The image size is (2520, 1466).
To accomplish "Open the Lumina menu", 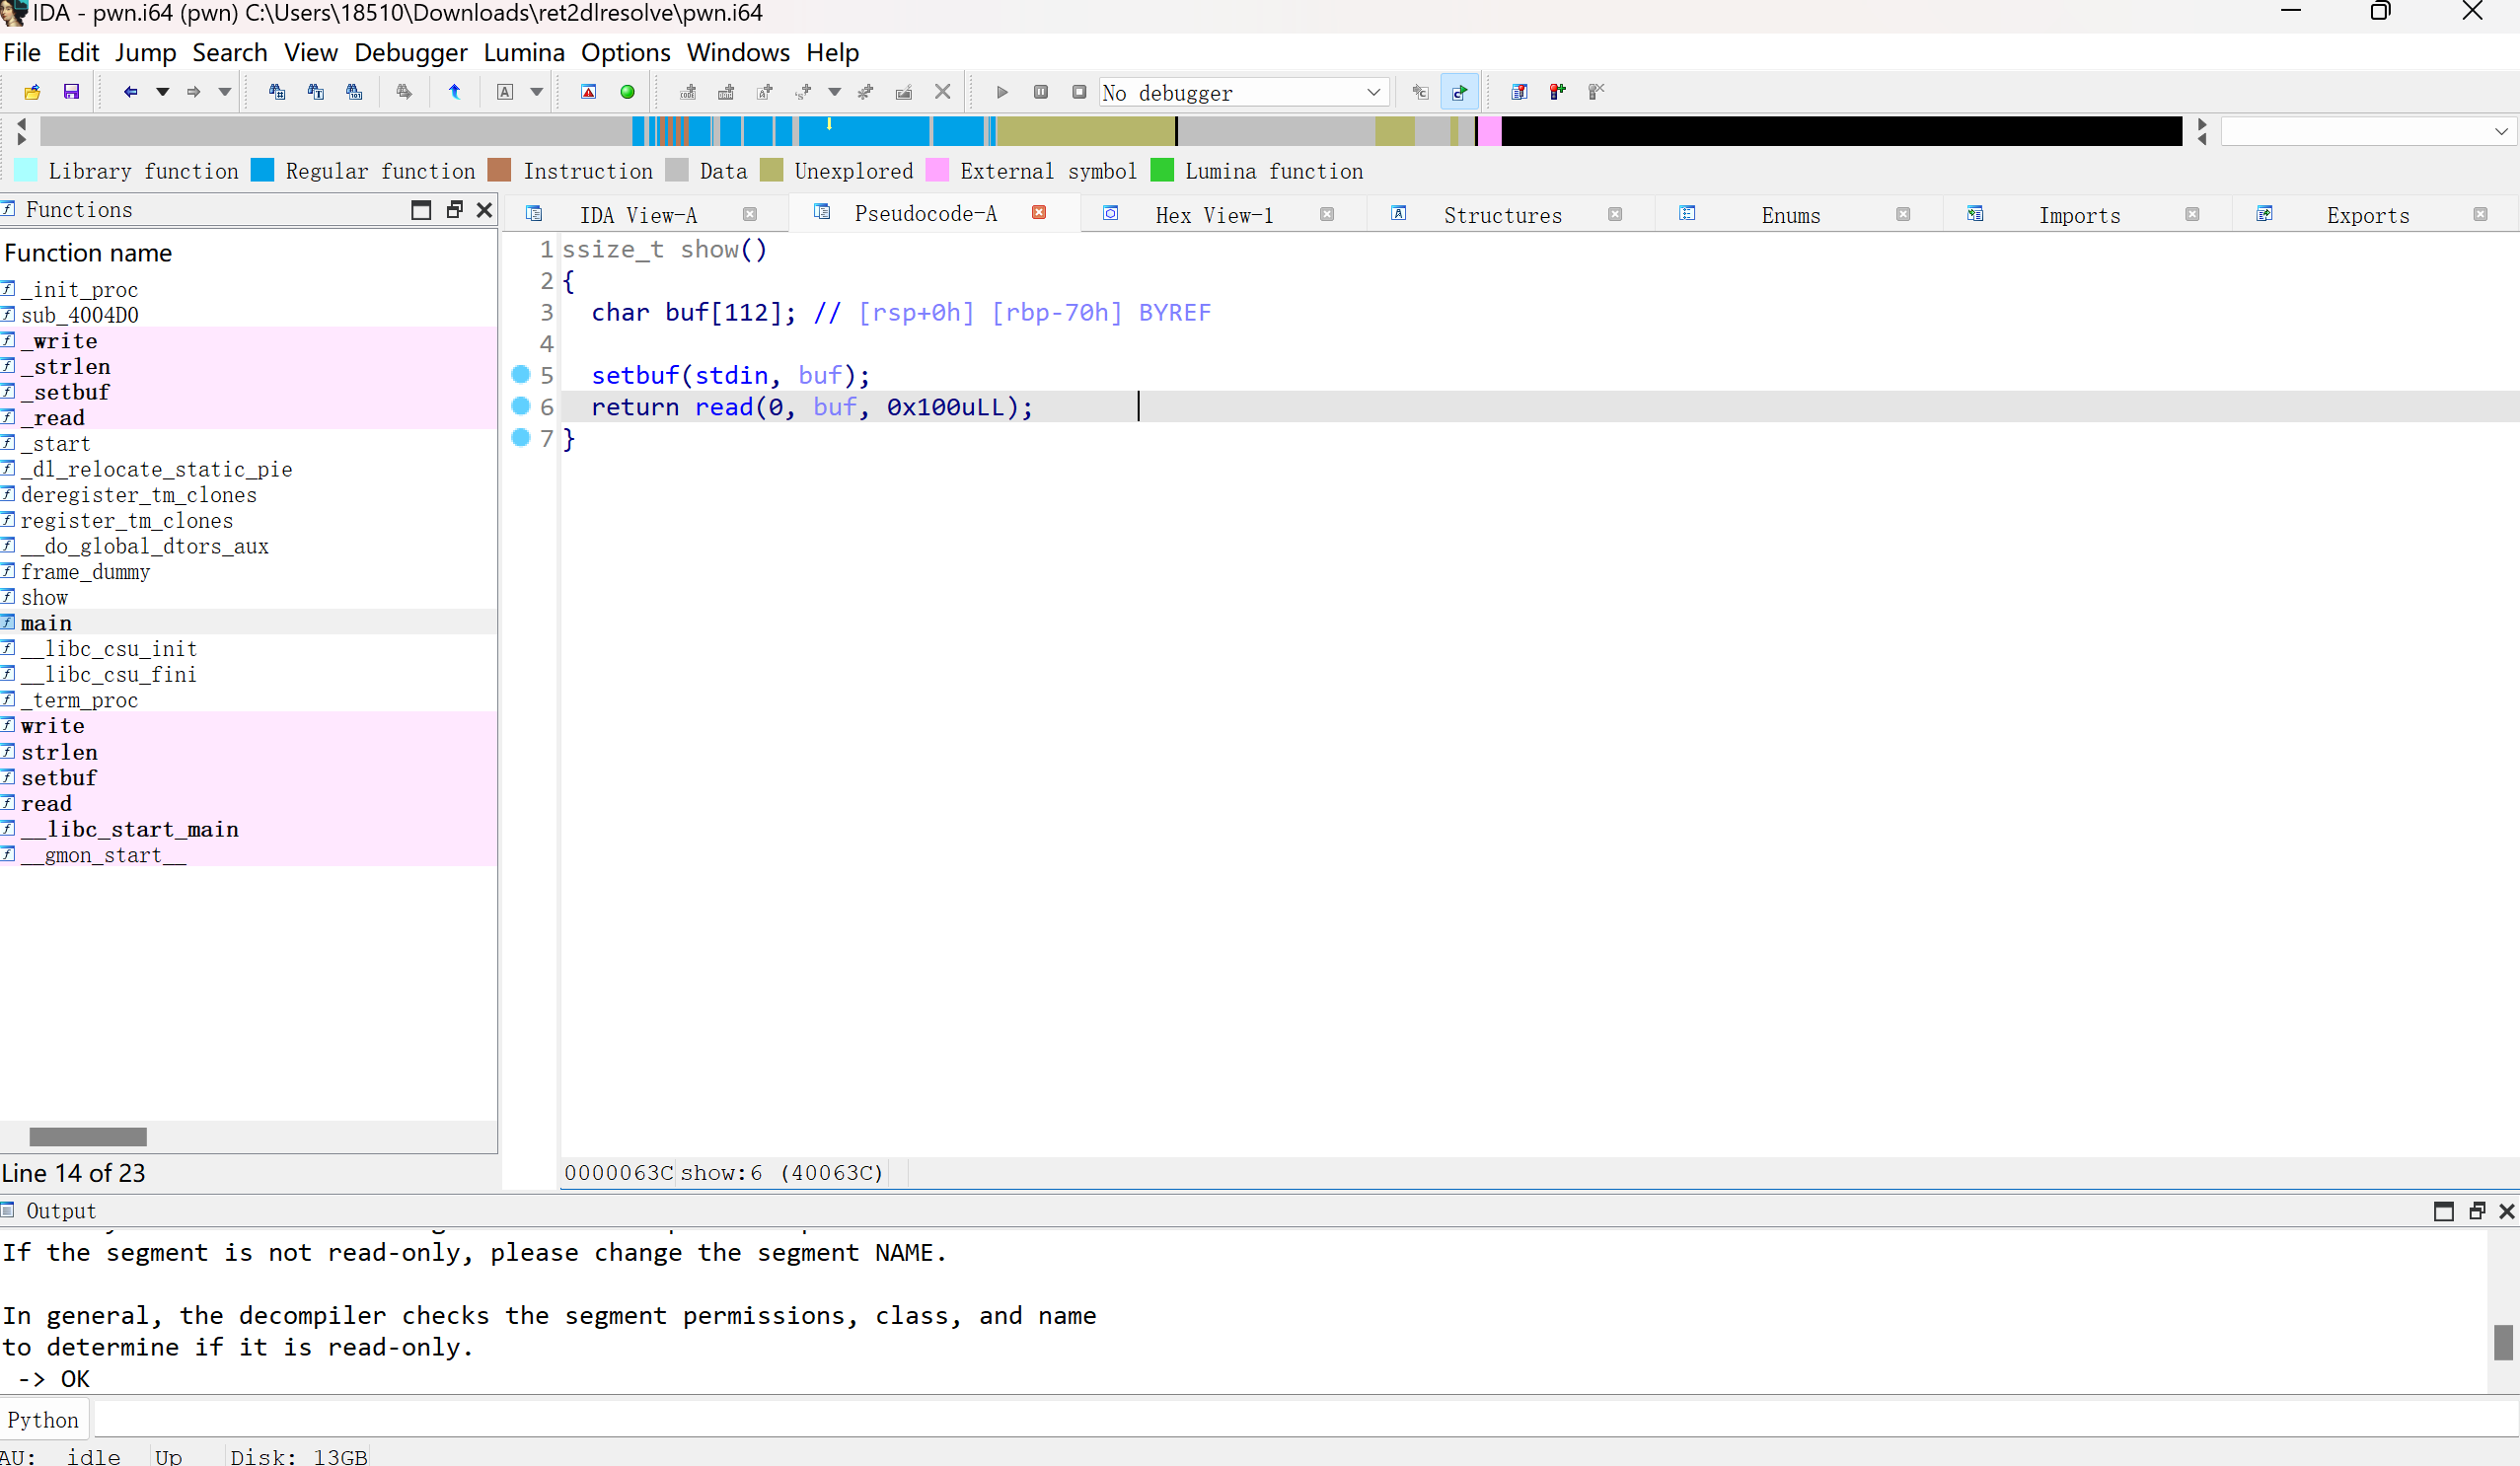I will (x=524, y=52).
